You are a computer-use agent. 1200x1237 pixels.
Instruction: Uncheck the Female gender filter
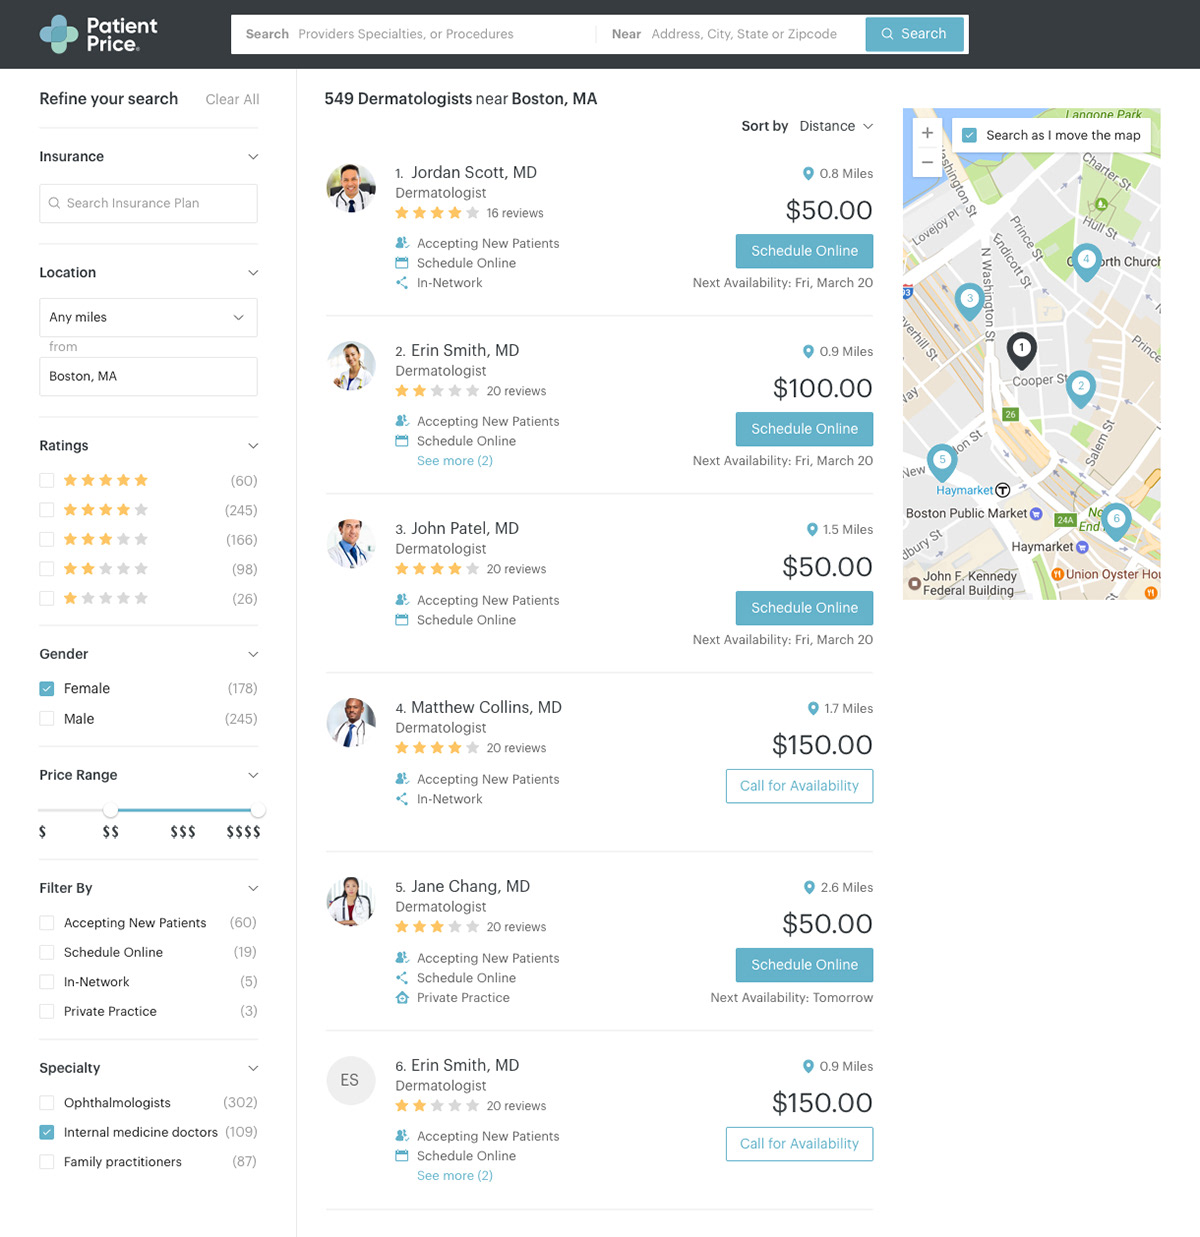(x=47, y=688)
